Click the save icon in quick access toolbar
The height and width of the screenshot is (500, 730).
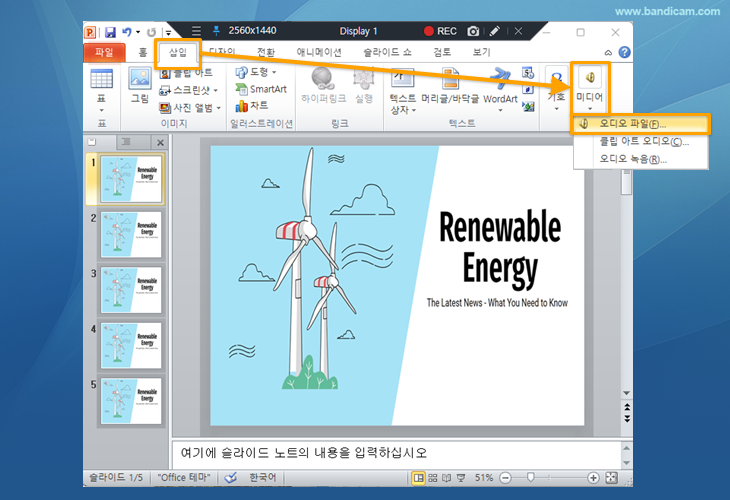110,32
